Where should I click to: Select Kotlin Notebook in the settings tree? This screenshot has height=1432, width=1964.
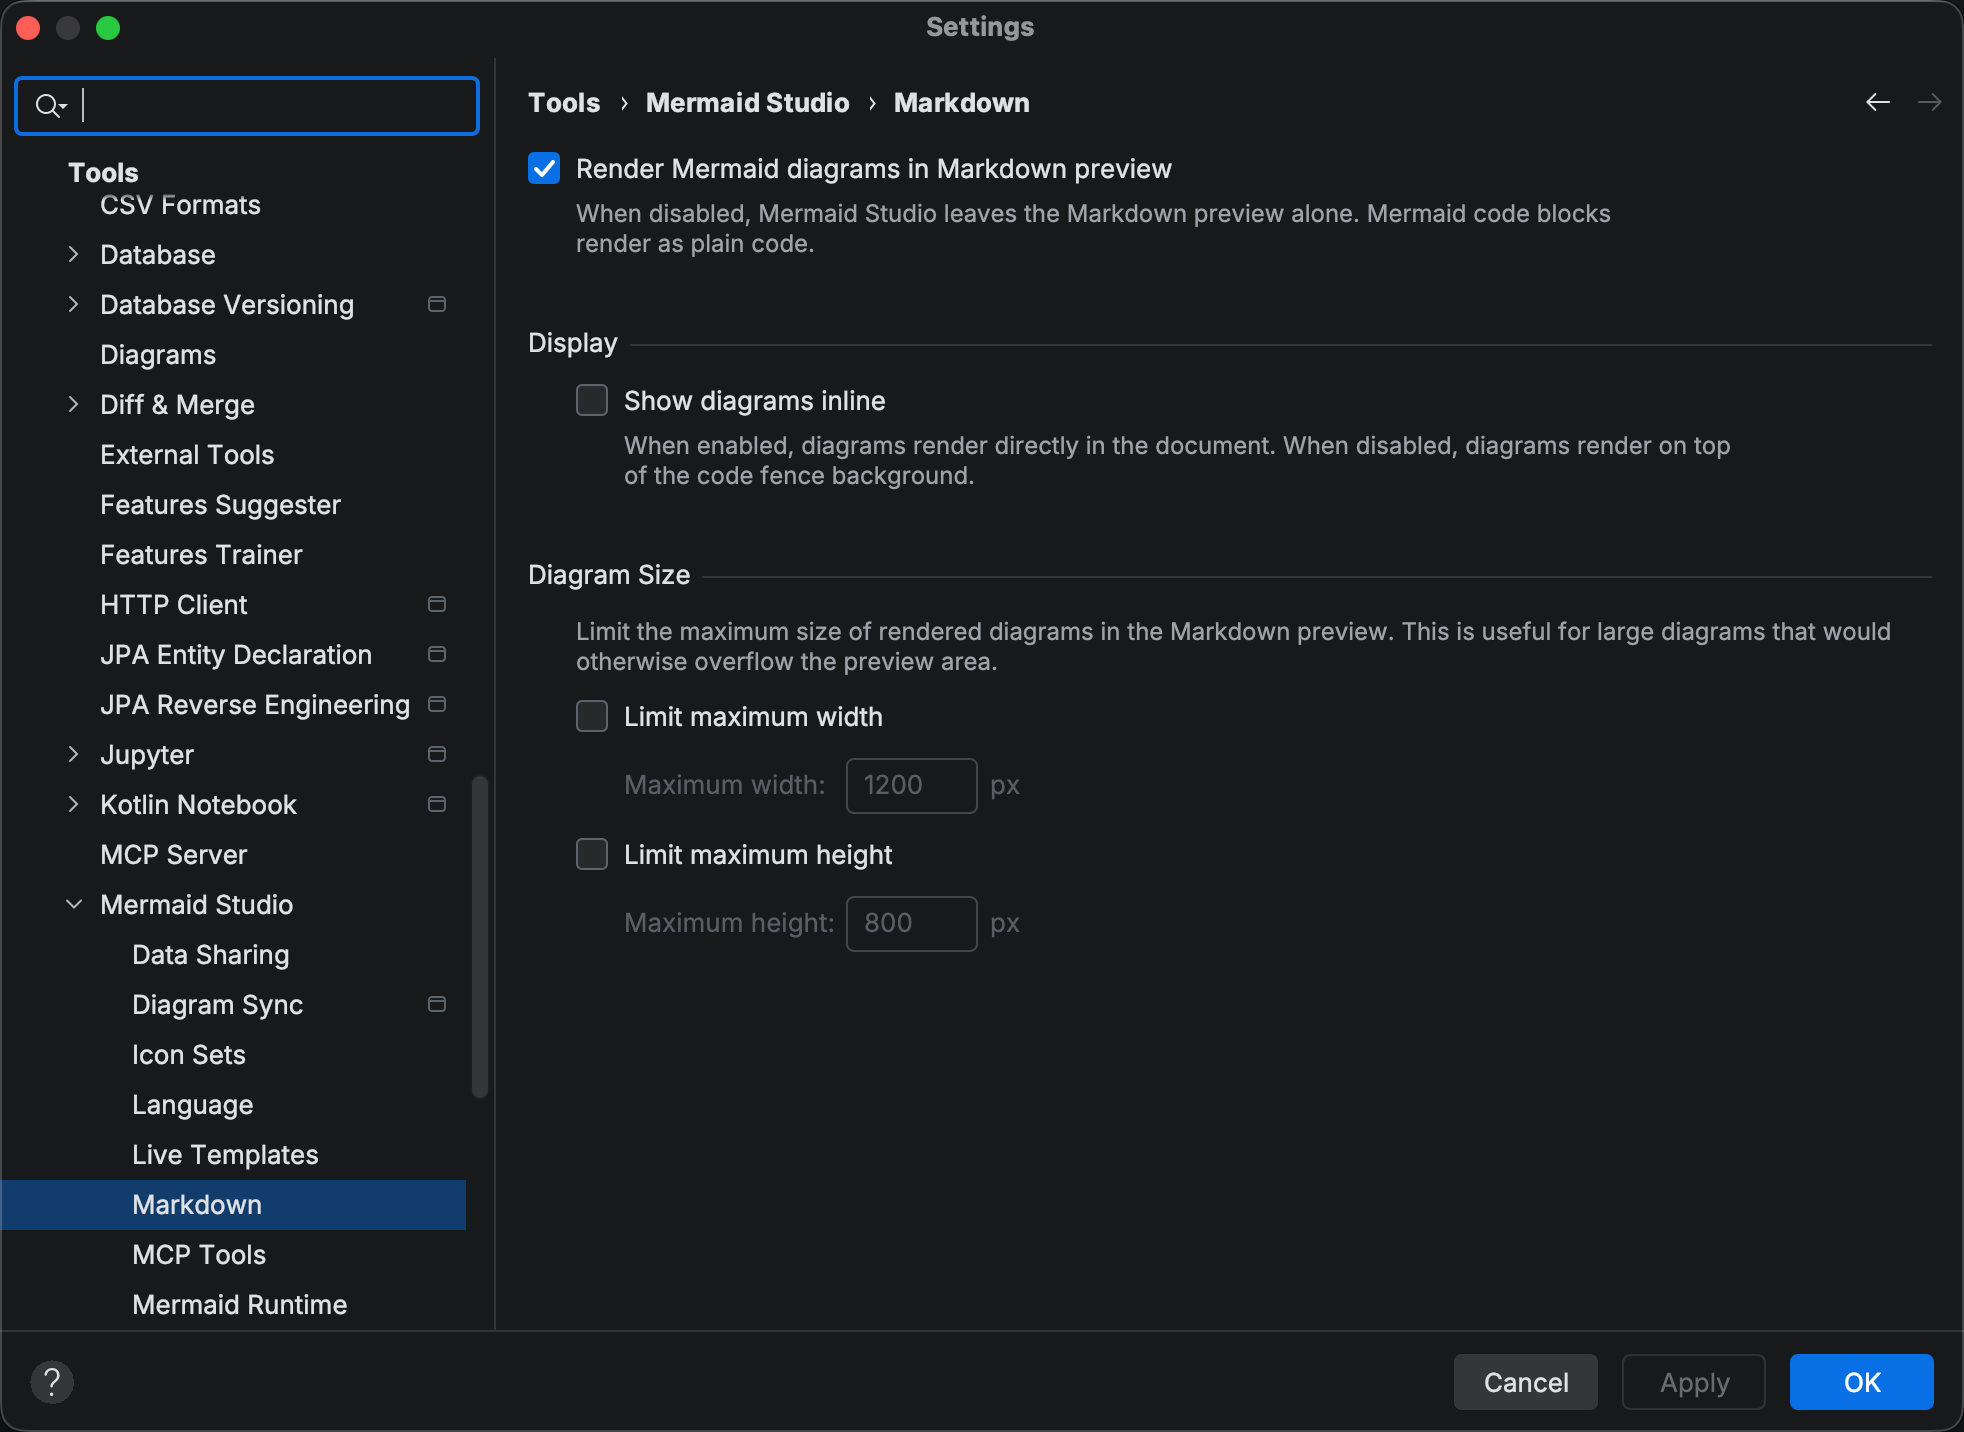198,805
